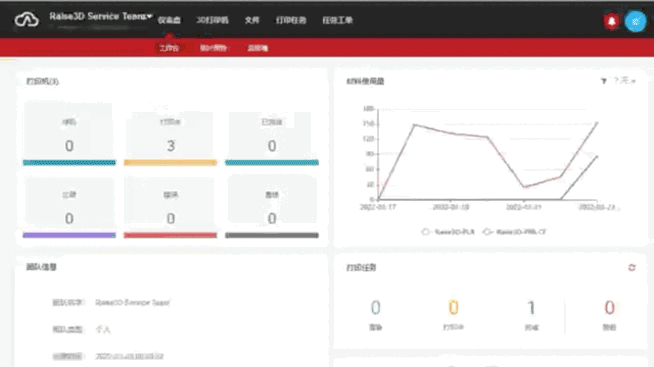Toggle Raise3D-PPA-CF legend series in chart
654x367 pixels.
[x=514, y=232]
